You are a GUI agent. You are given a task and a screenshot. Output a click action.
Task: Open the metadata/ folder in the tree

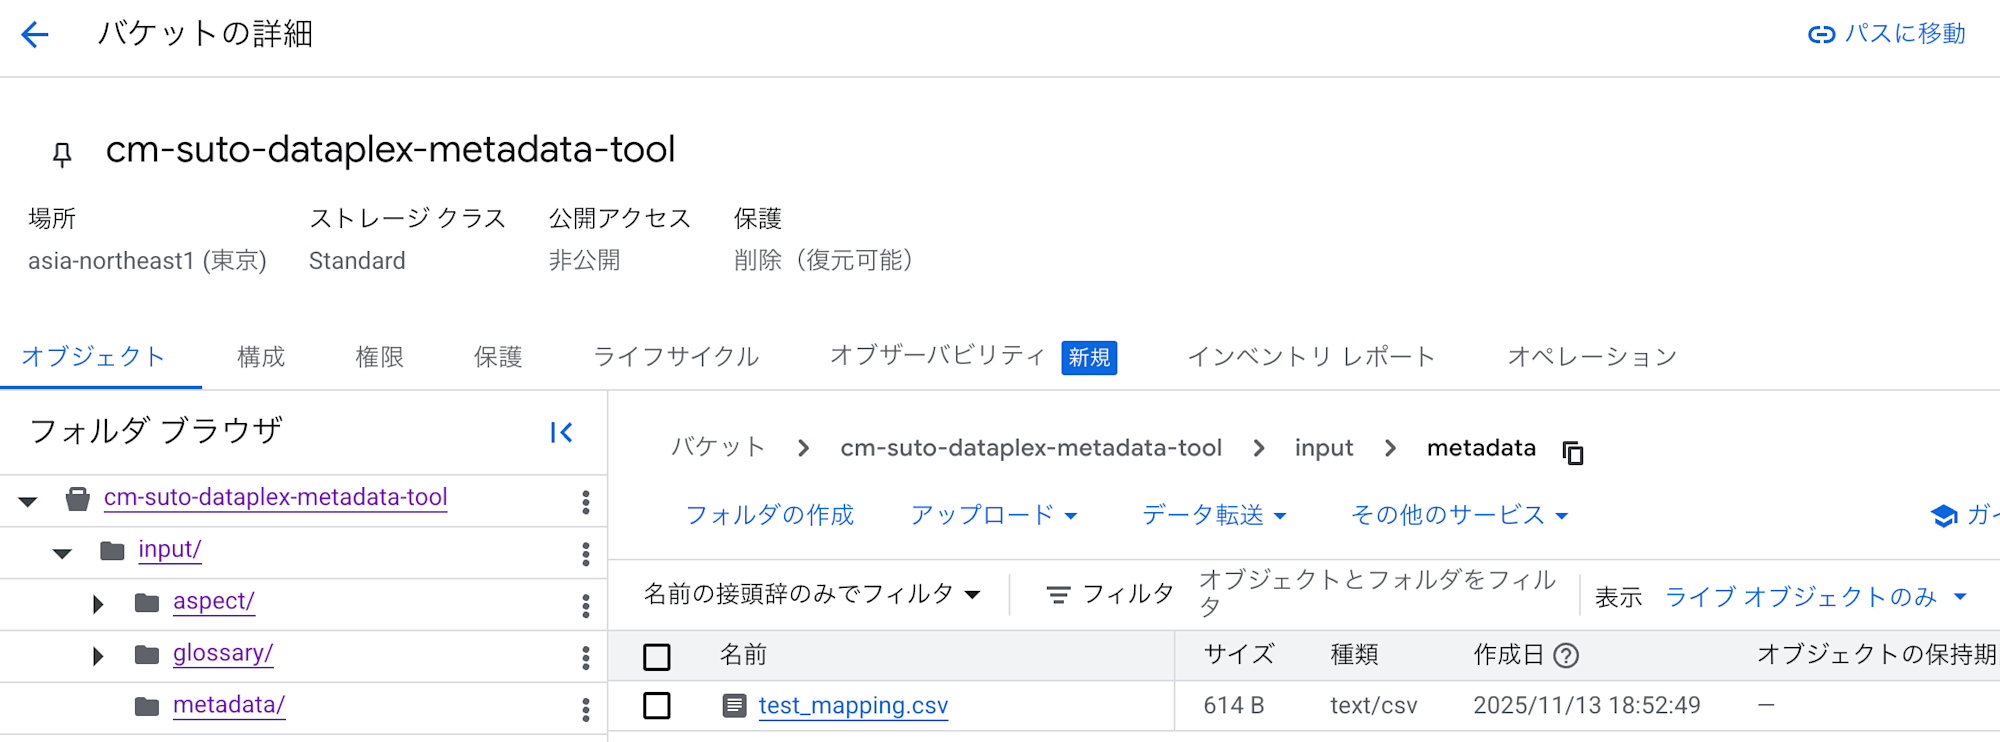pyautogui.click(x=229, y=705)
